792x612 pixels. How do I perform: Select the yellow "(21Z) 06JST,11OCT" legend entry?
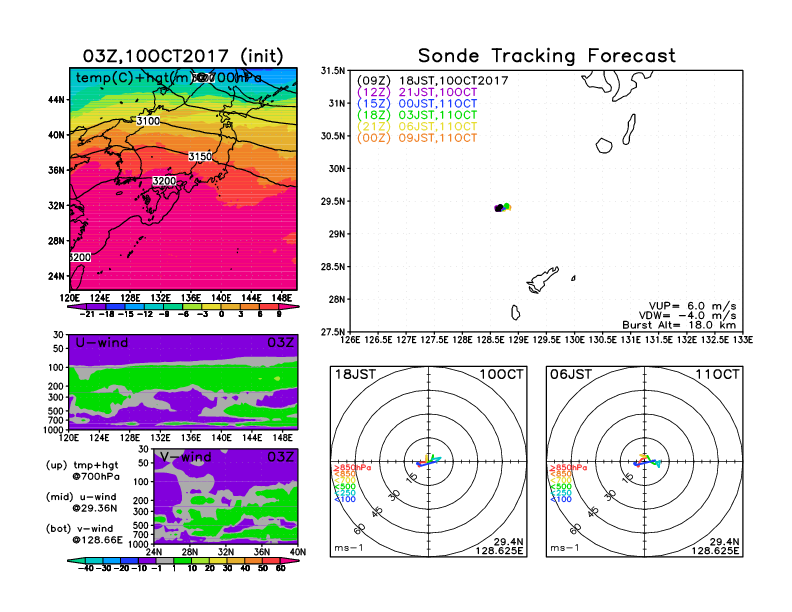click(x=417, y=127)
